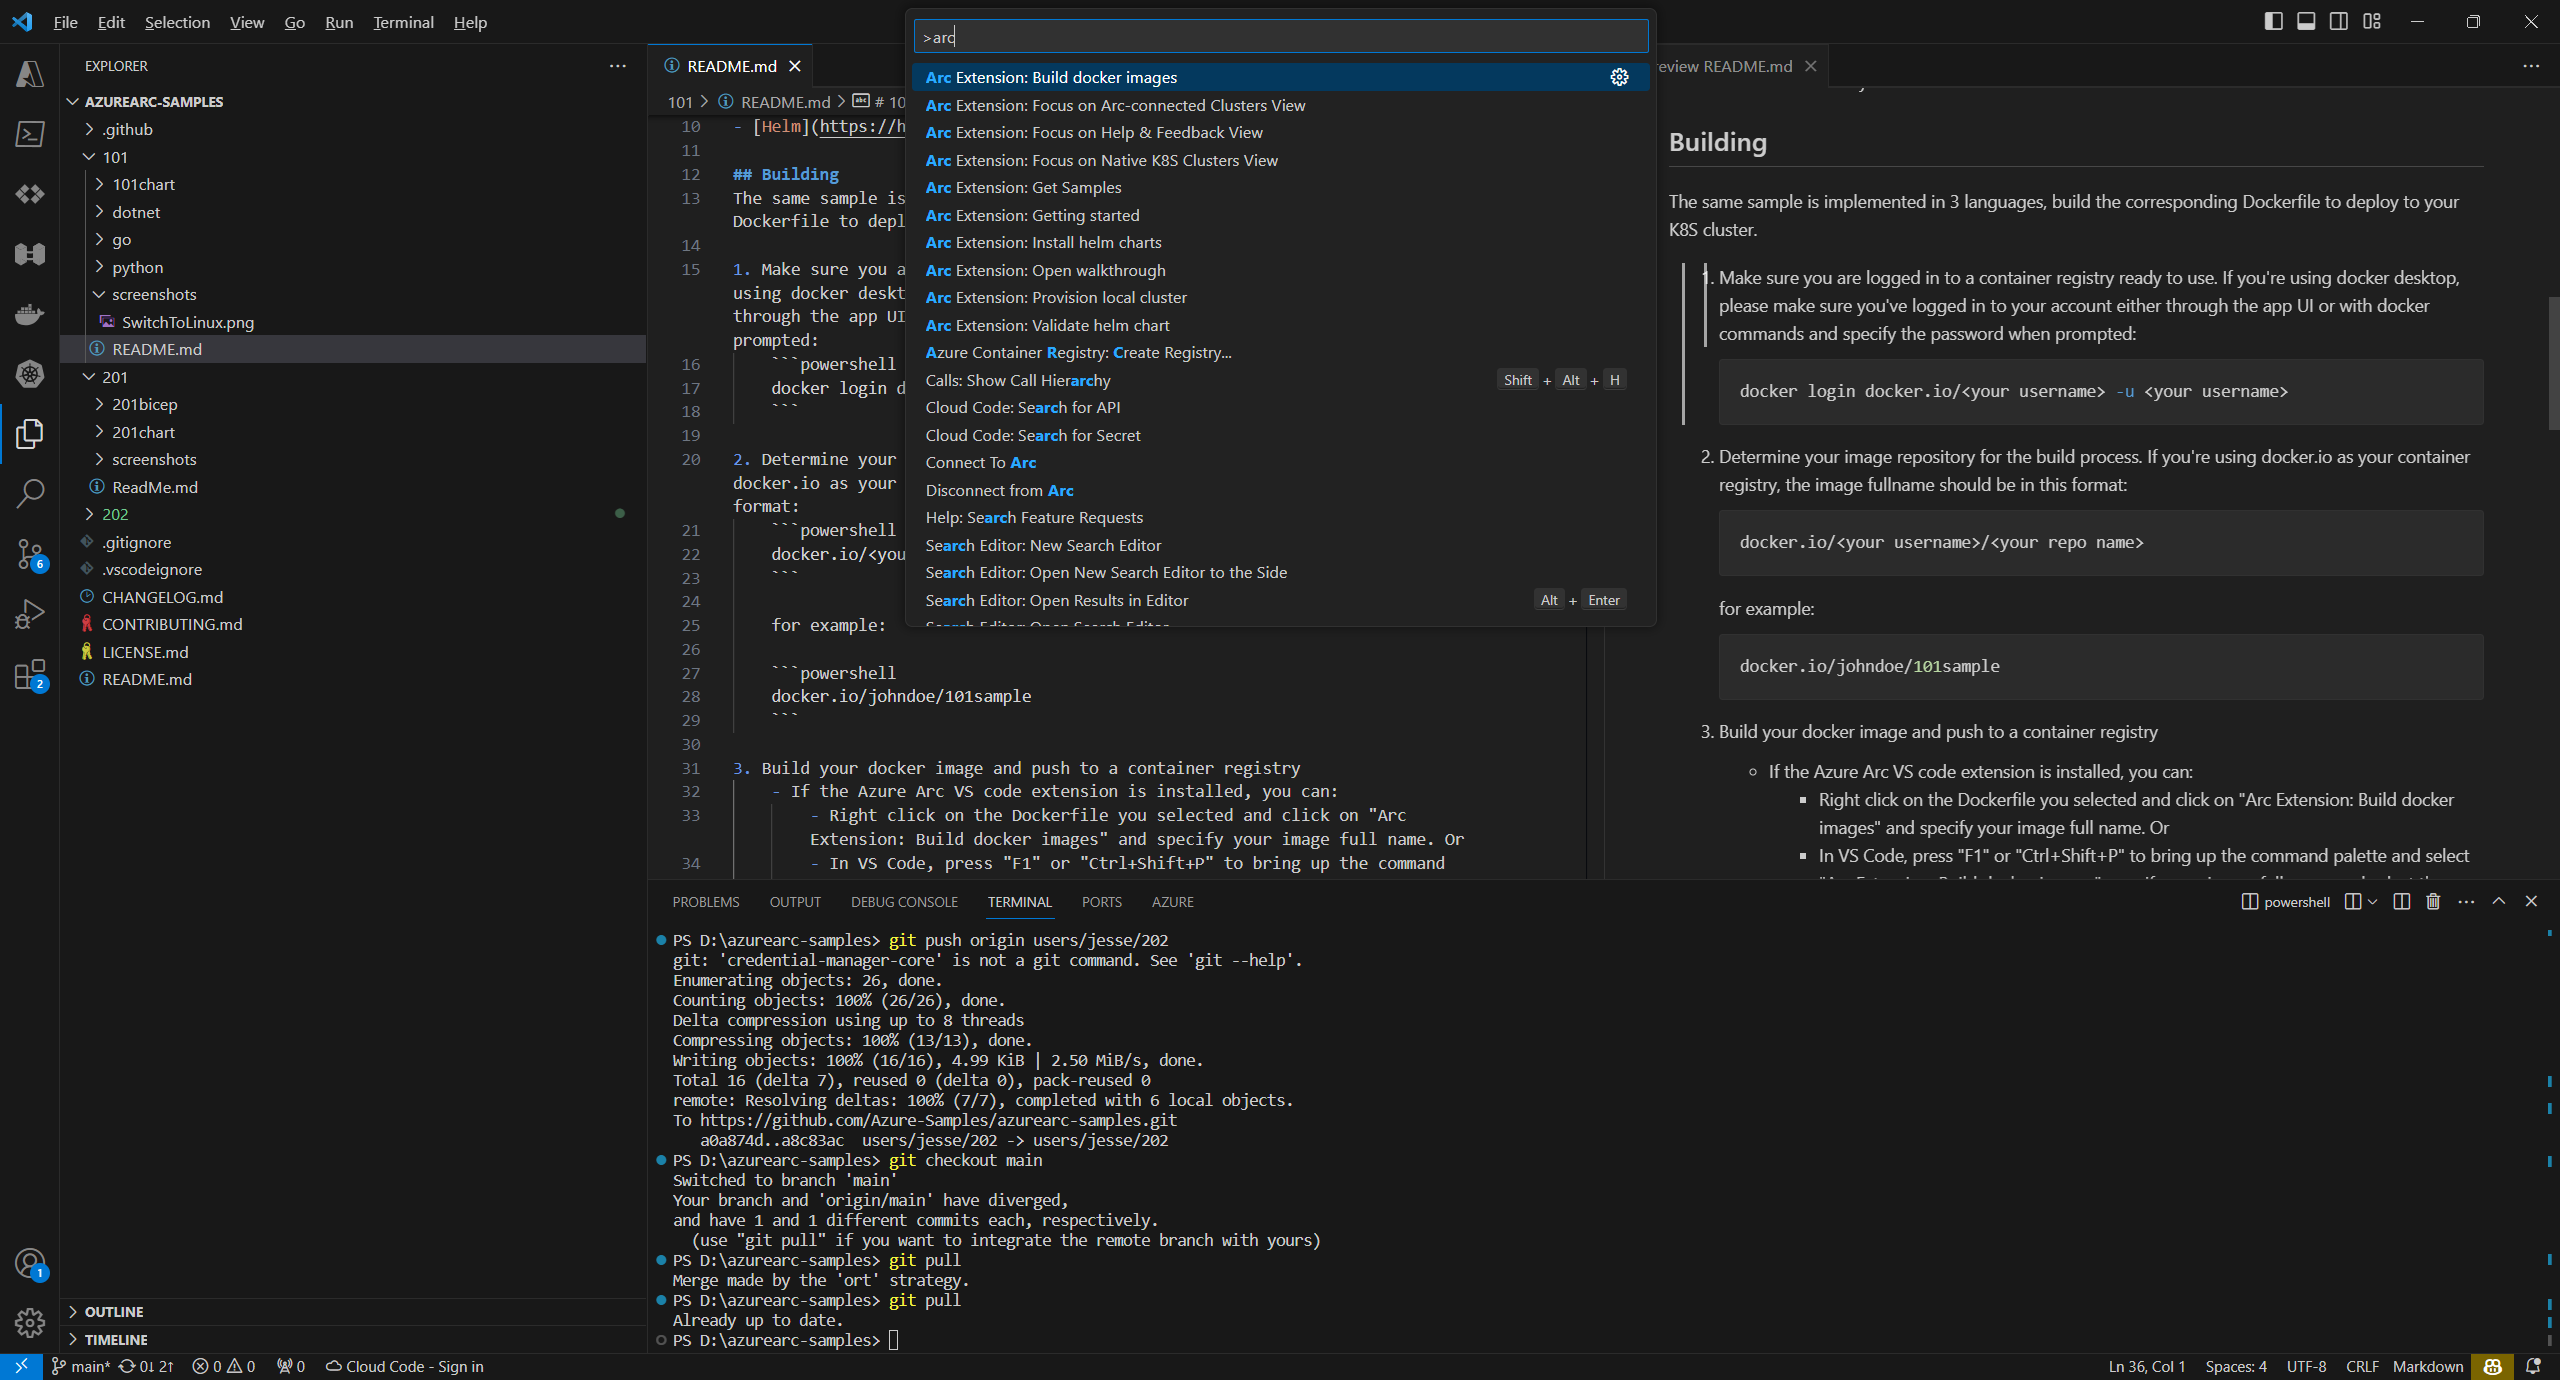The height and width of the screenshot is (1380, 2560).
Task: Toggle Primary Side Bar layout button
Action: tap(2273, 21)
